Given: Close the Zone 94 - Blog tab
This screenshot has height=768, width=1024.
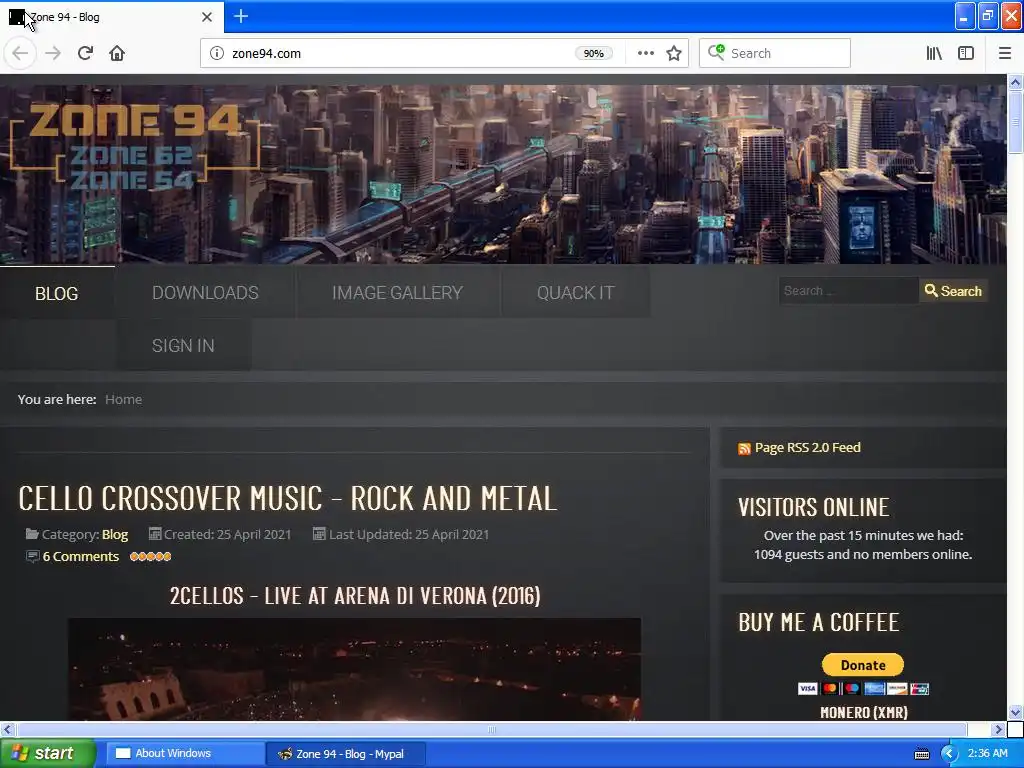Looking at the screenshot, I should point(207,17).
